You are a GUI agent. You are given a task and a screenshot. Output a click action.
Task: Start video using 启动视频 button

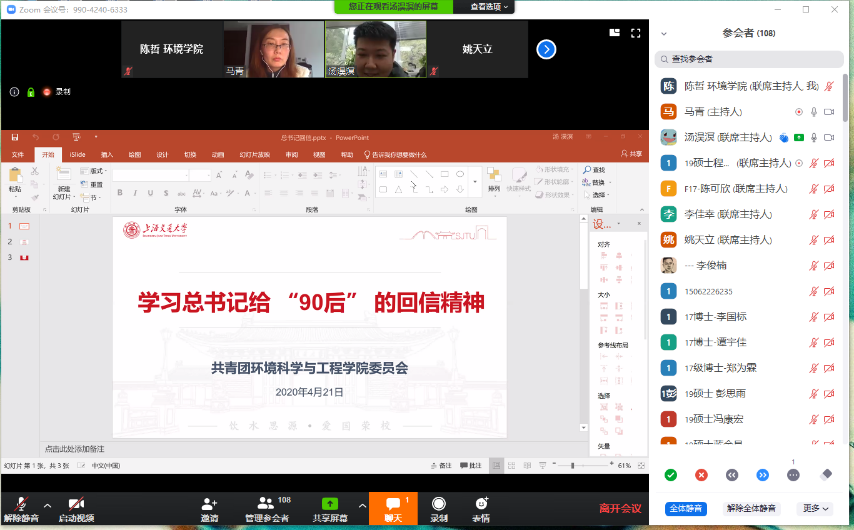(x=76, y=504)
